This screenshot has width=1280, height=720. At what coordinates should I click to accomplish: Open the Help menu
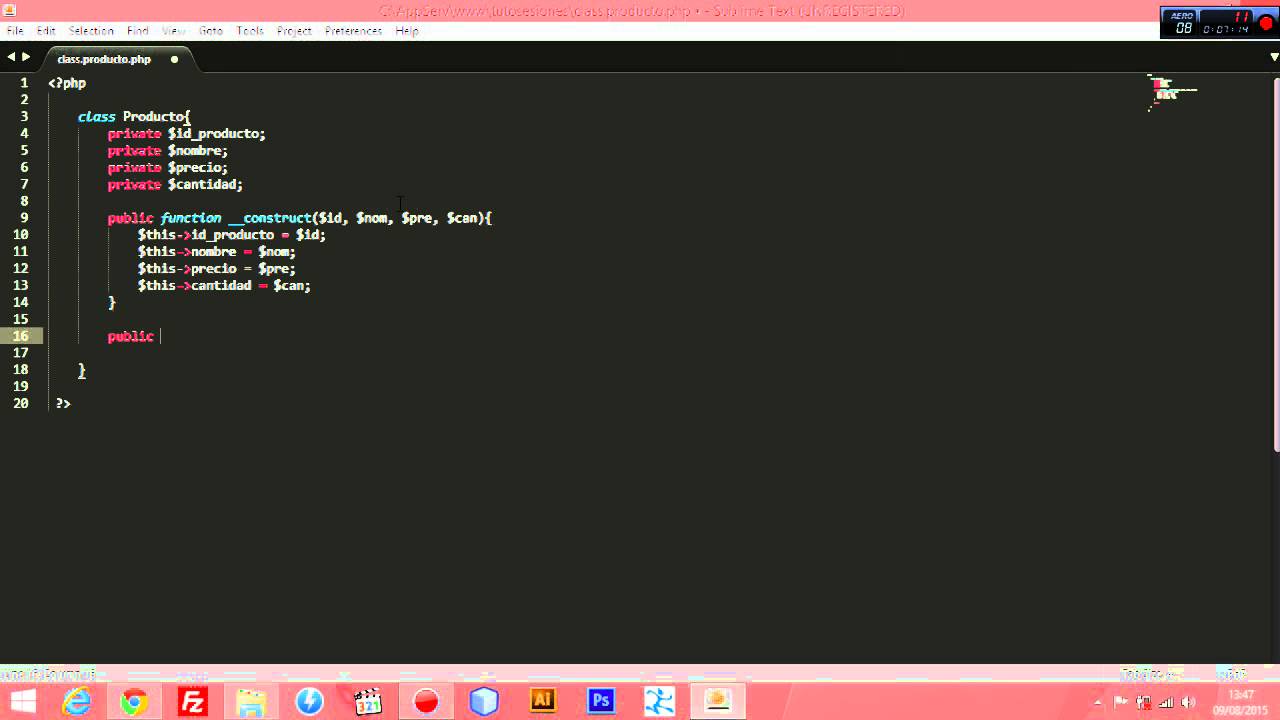pyautogui.click(x=407, y=31)
